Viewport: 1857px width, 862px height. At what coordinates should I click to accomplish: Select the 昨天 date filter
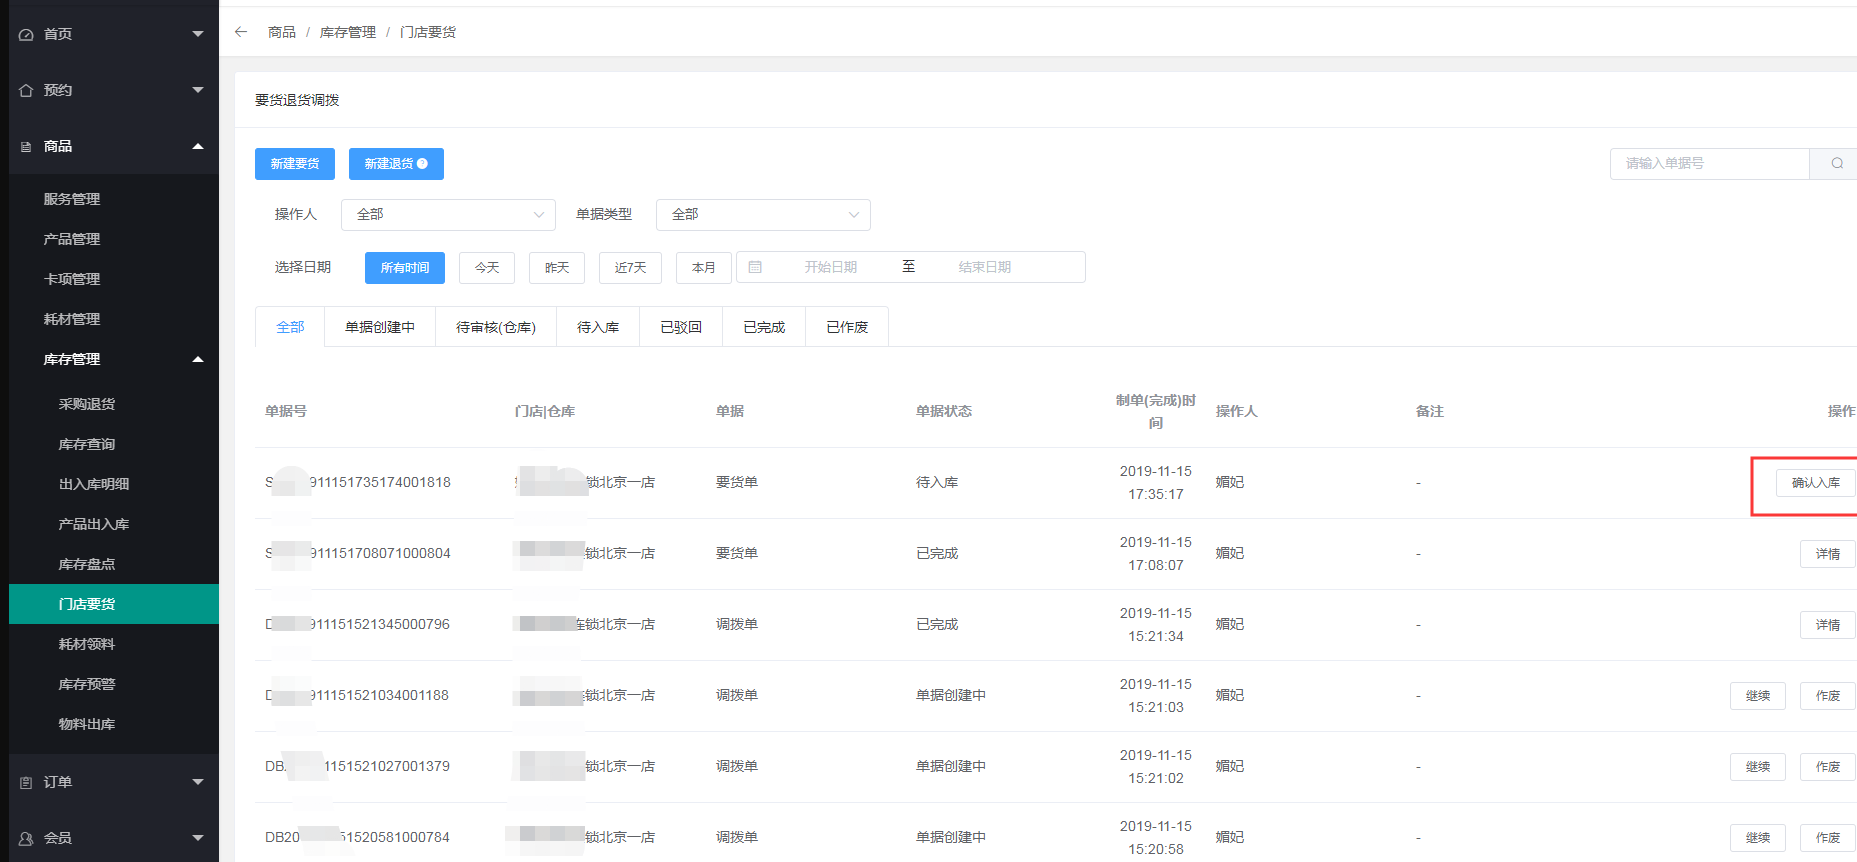pos(557,267)
